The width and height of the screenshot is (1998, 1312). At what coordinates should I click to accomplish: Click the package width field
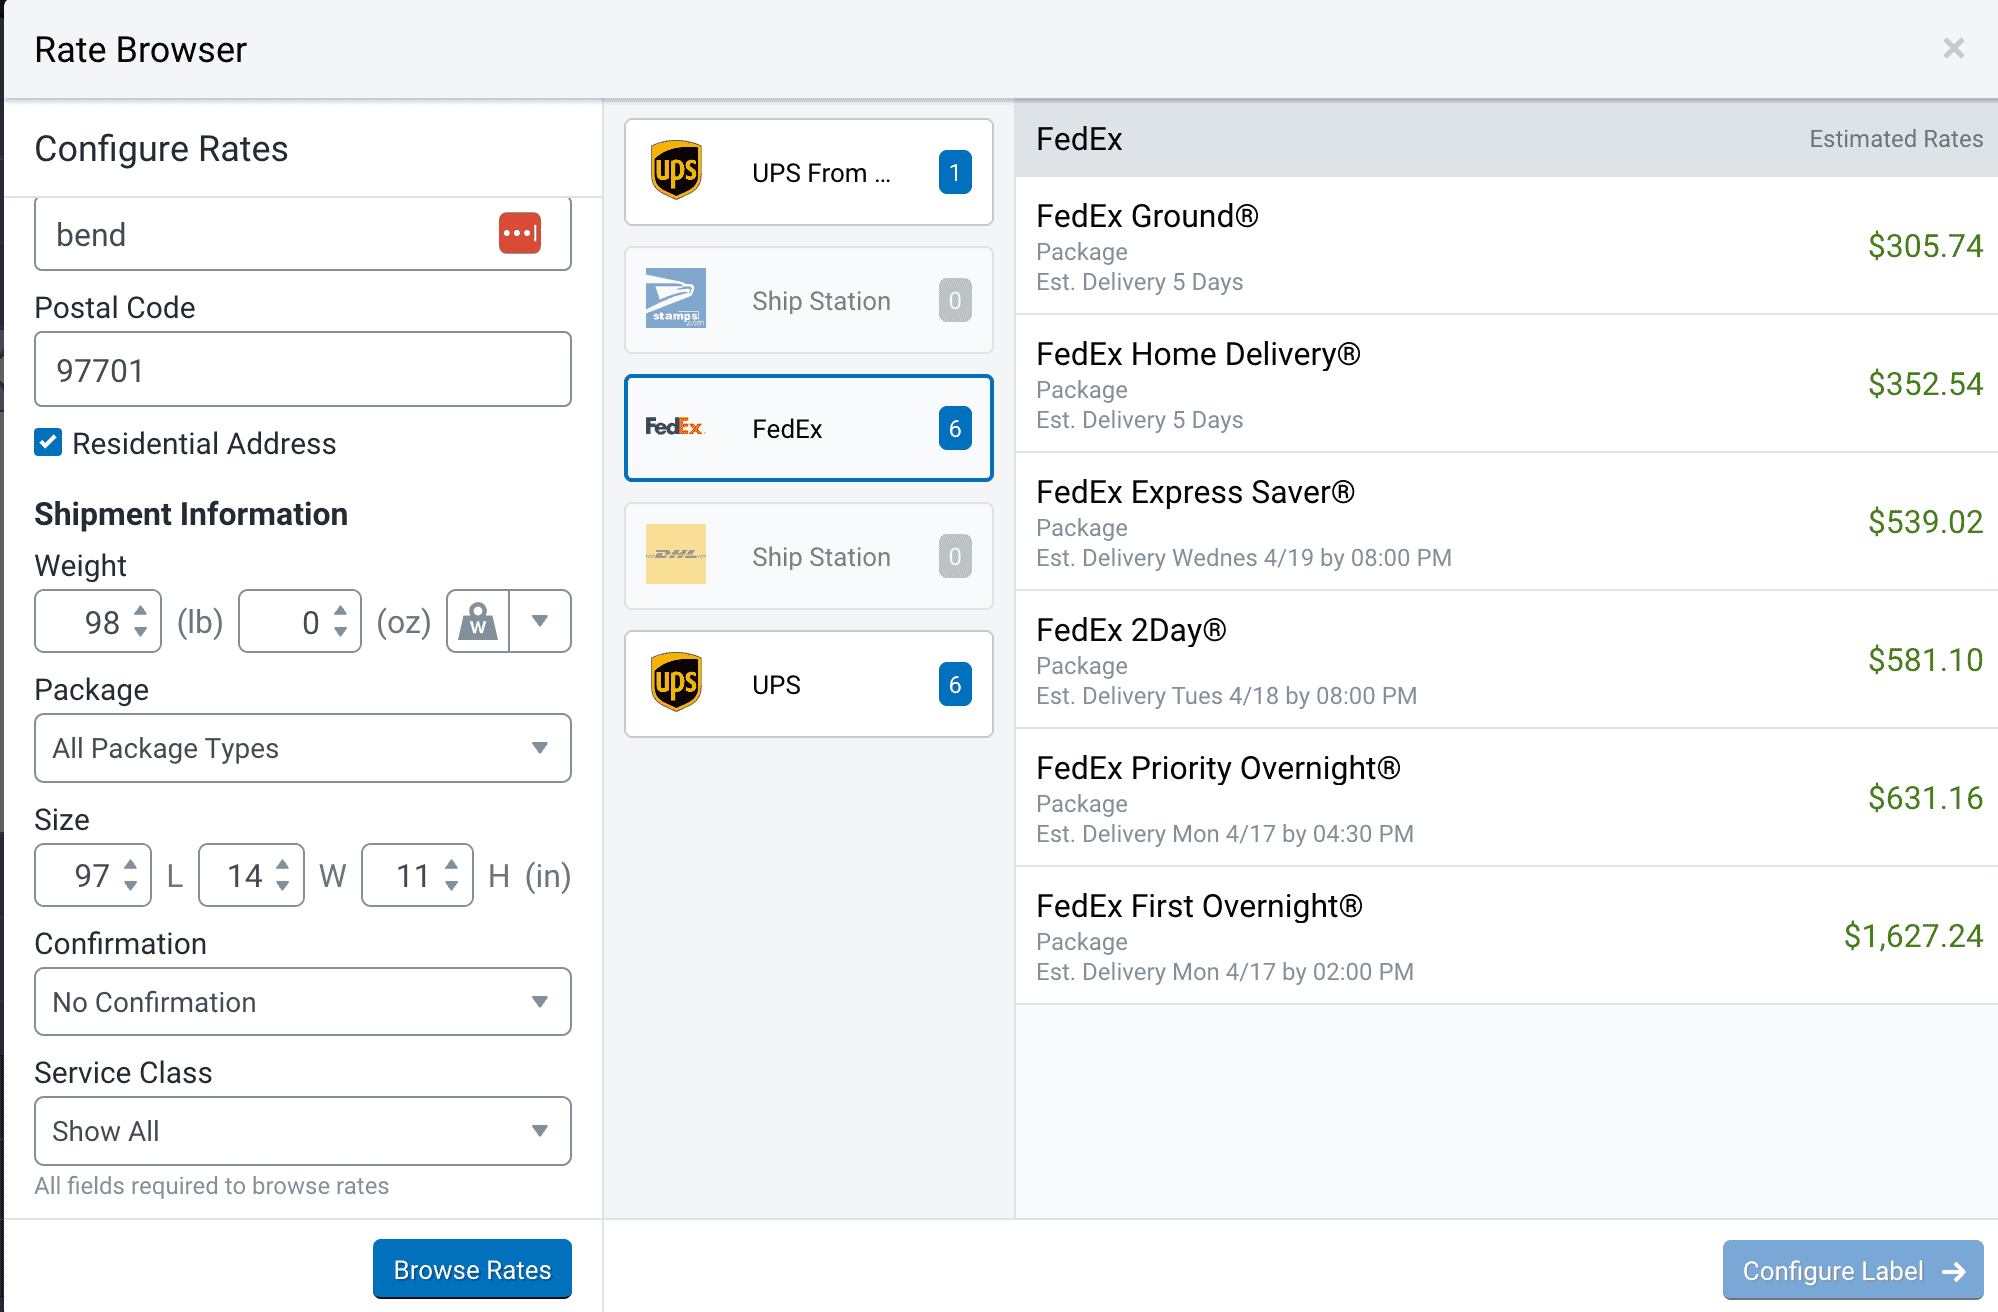(251, 875)
